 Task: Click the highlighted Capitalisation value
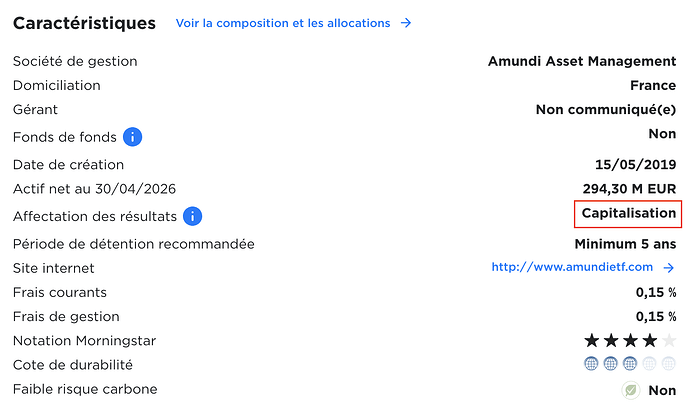click(x=628, y=213)
